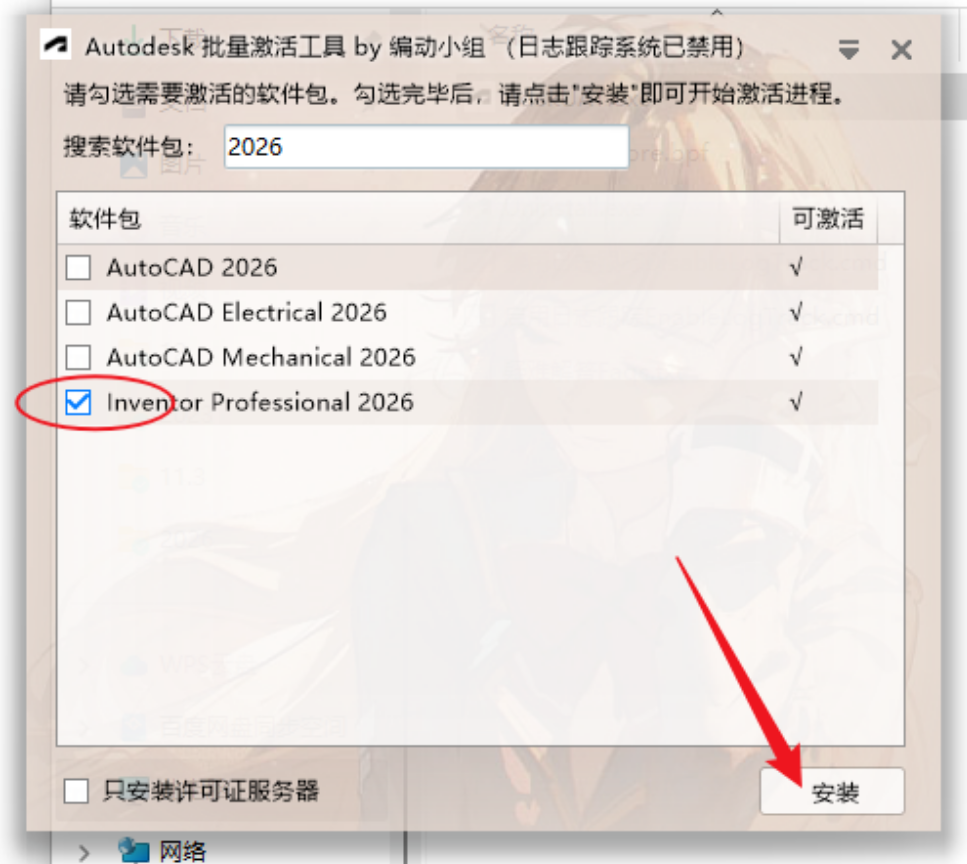Click the Autodesk logo in title bar

click(x=56, y=45)
